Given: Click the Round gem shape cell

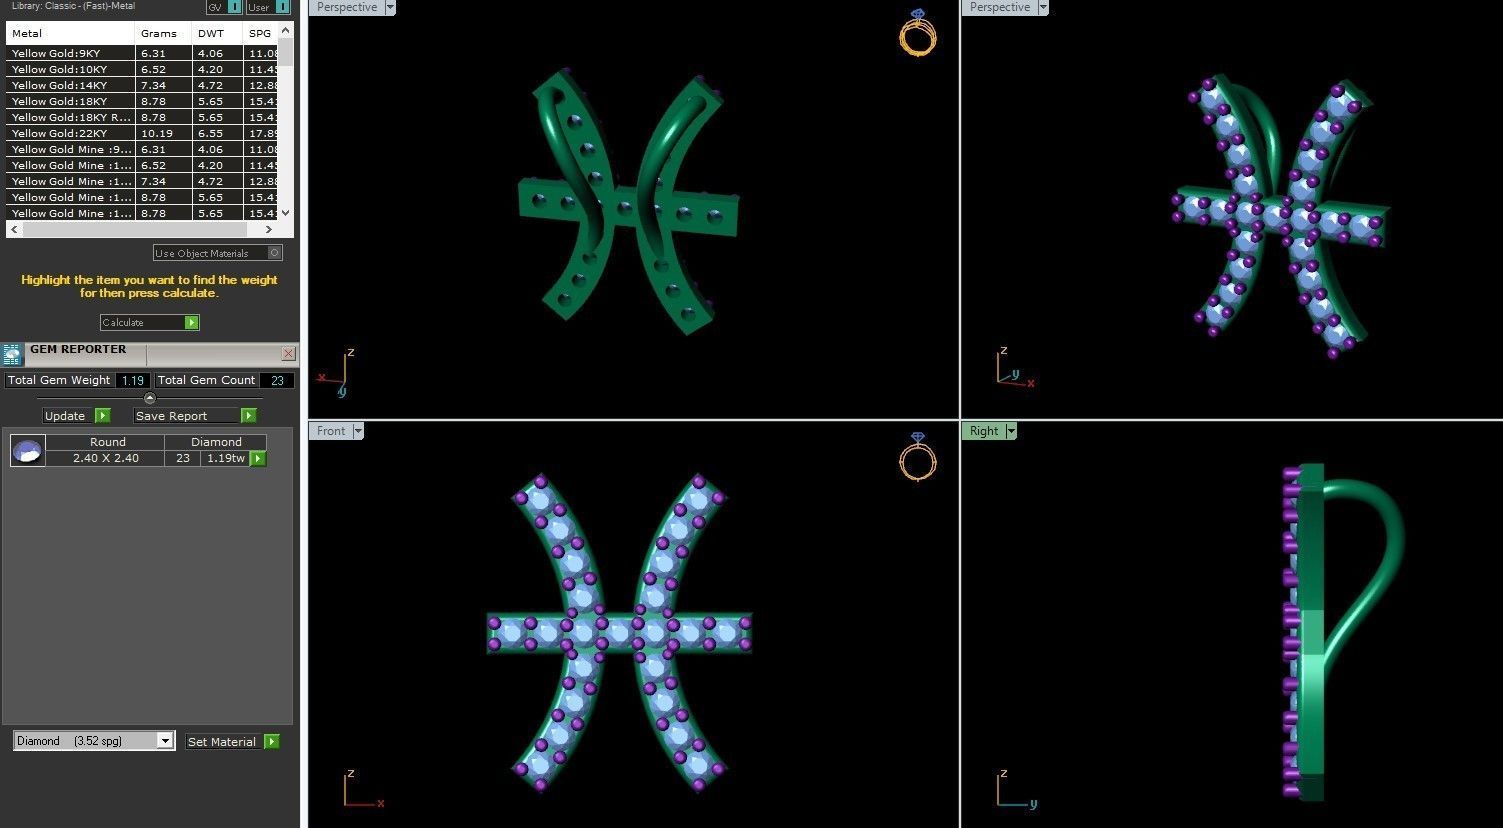Looking at the screenshot, I should click(107, 441).
